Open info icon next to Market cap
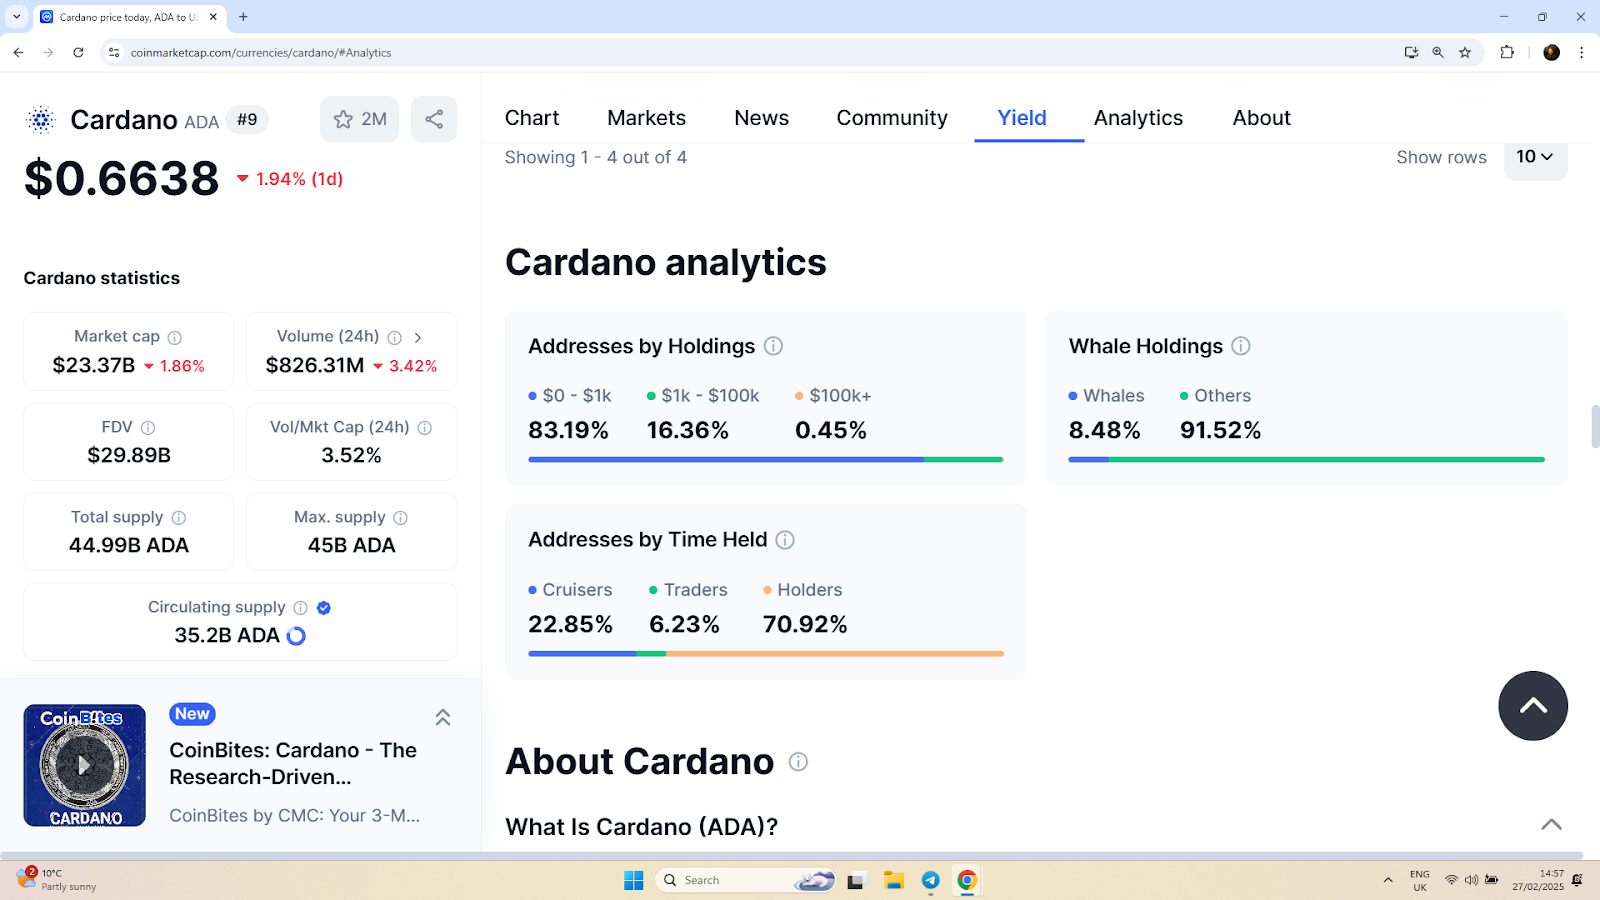 pos(175,338)
